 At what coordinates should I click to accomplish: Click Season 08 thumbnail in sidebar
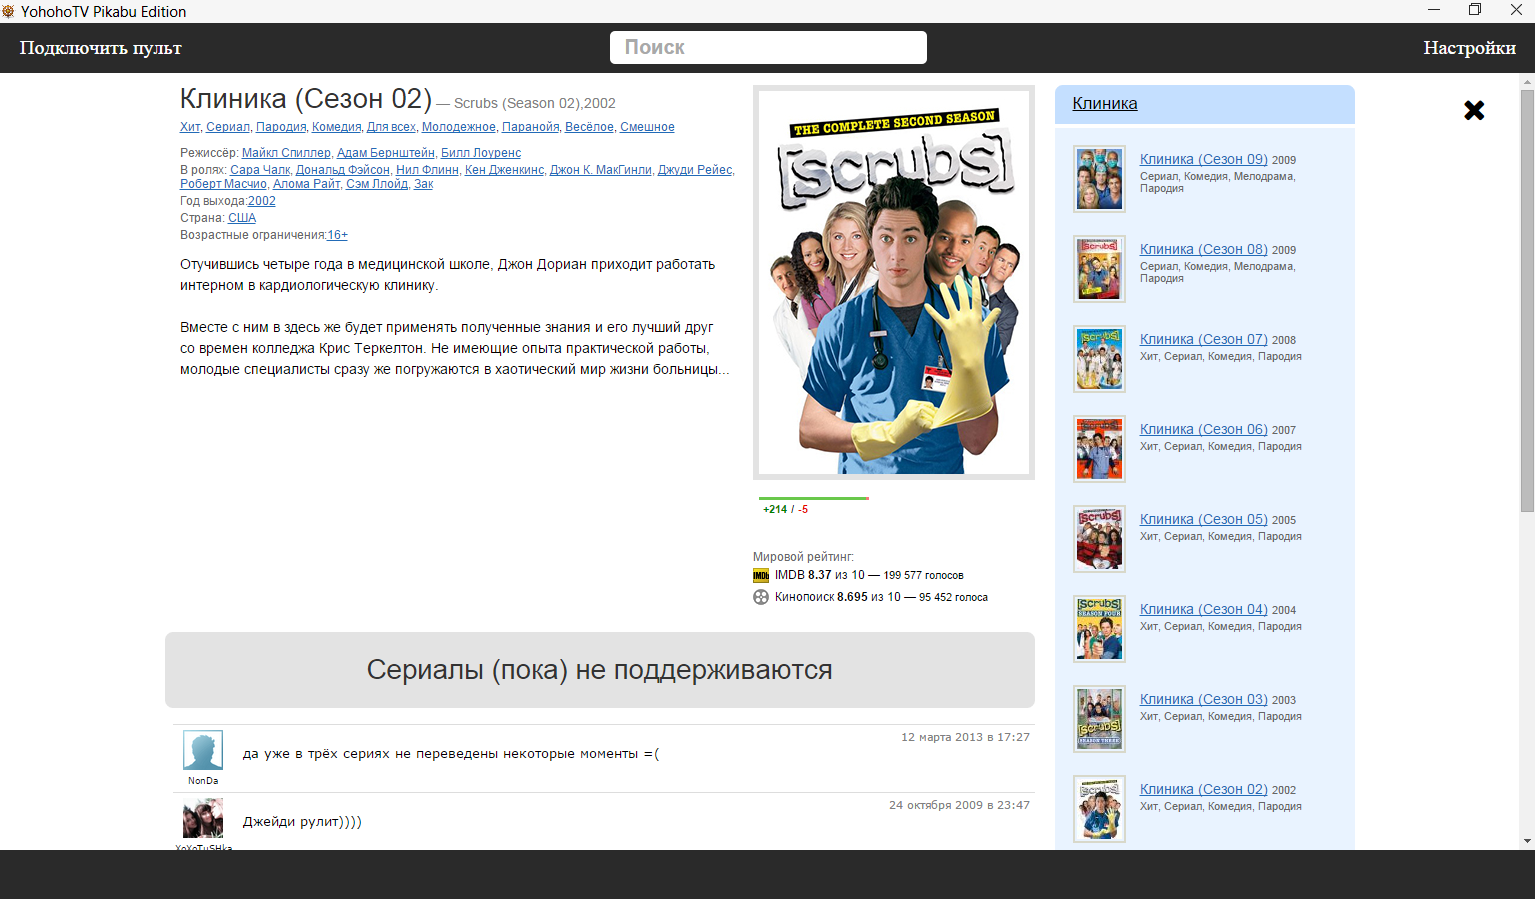(x=1100, y=269)
